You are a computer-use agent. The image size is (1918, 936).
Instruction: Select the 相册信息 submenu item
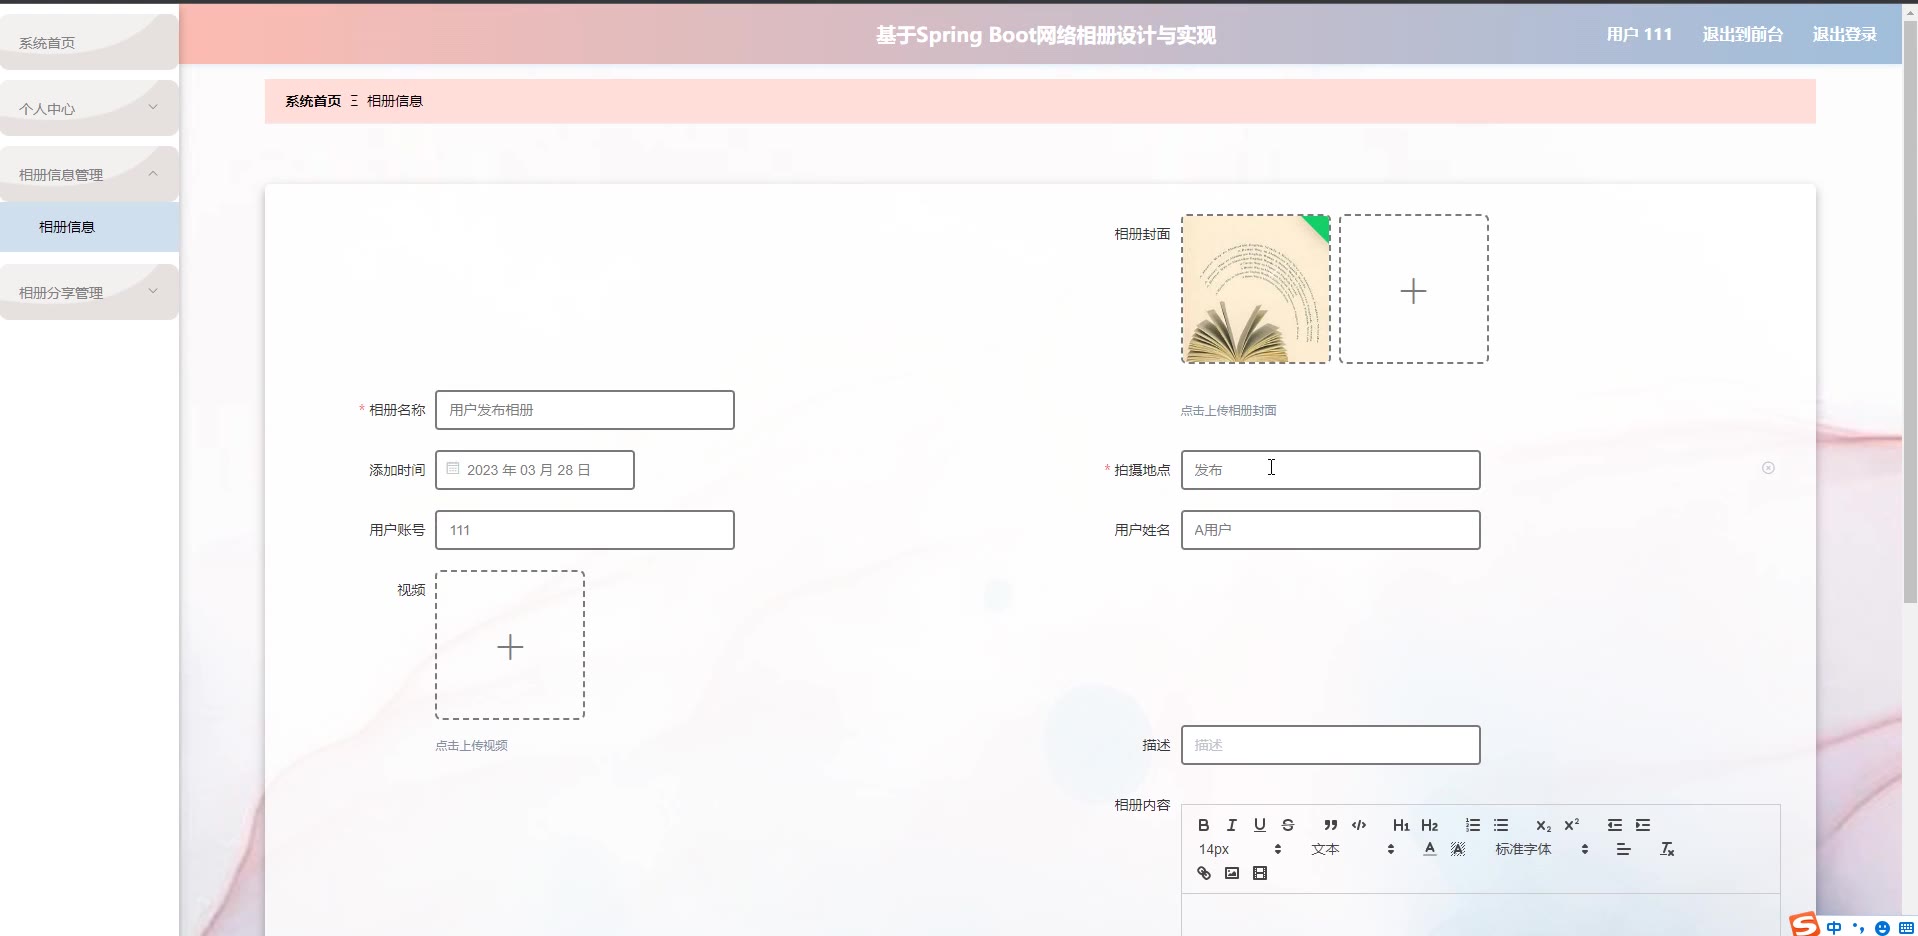pos(89,227)
